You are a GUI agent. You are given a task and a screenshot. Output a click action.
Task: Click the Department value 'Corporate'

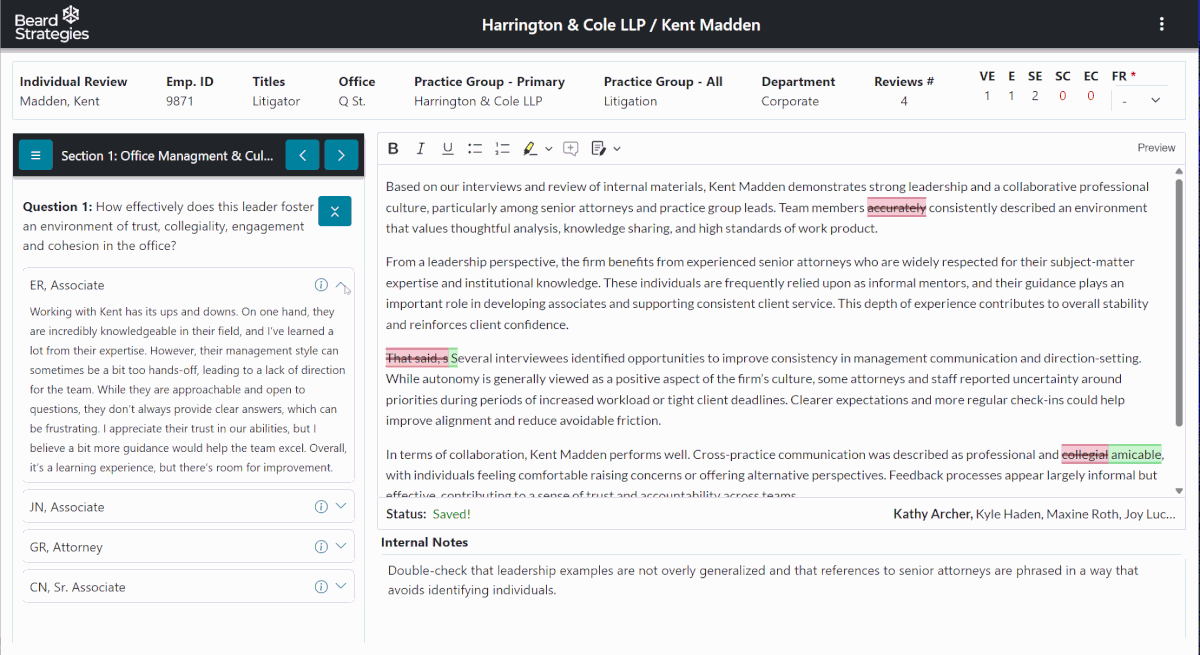790,101
